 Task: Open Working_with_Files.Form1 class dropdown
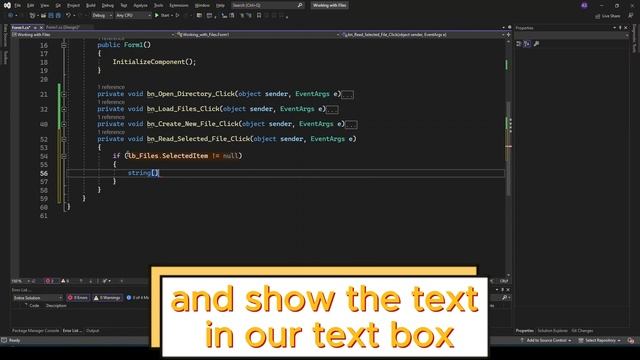(x=258, y=35)
